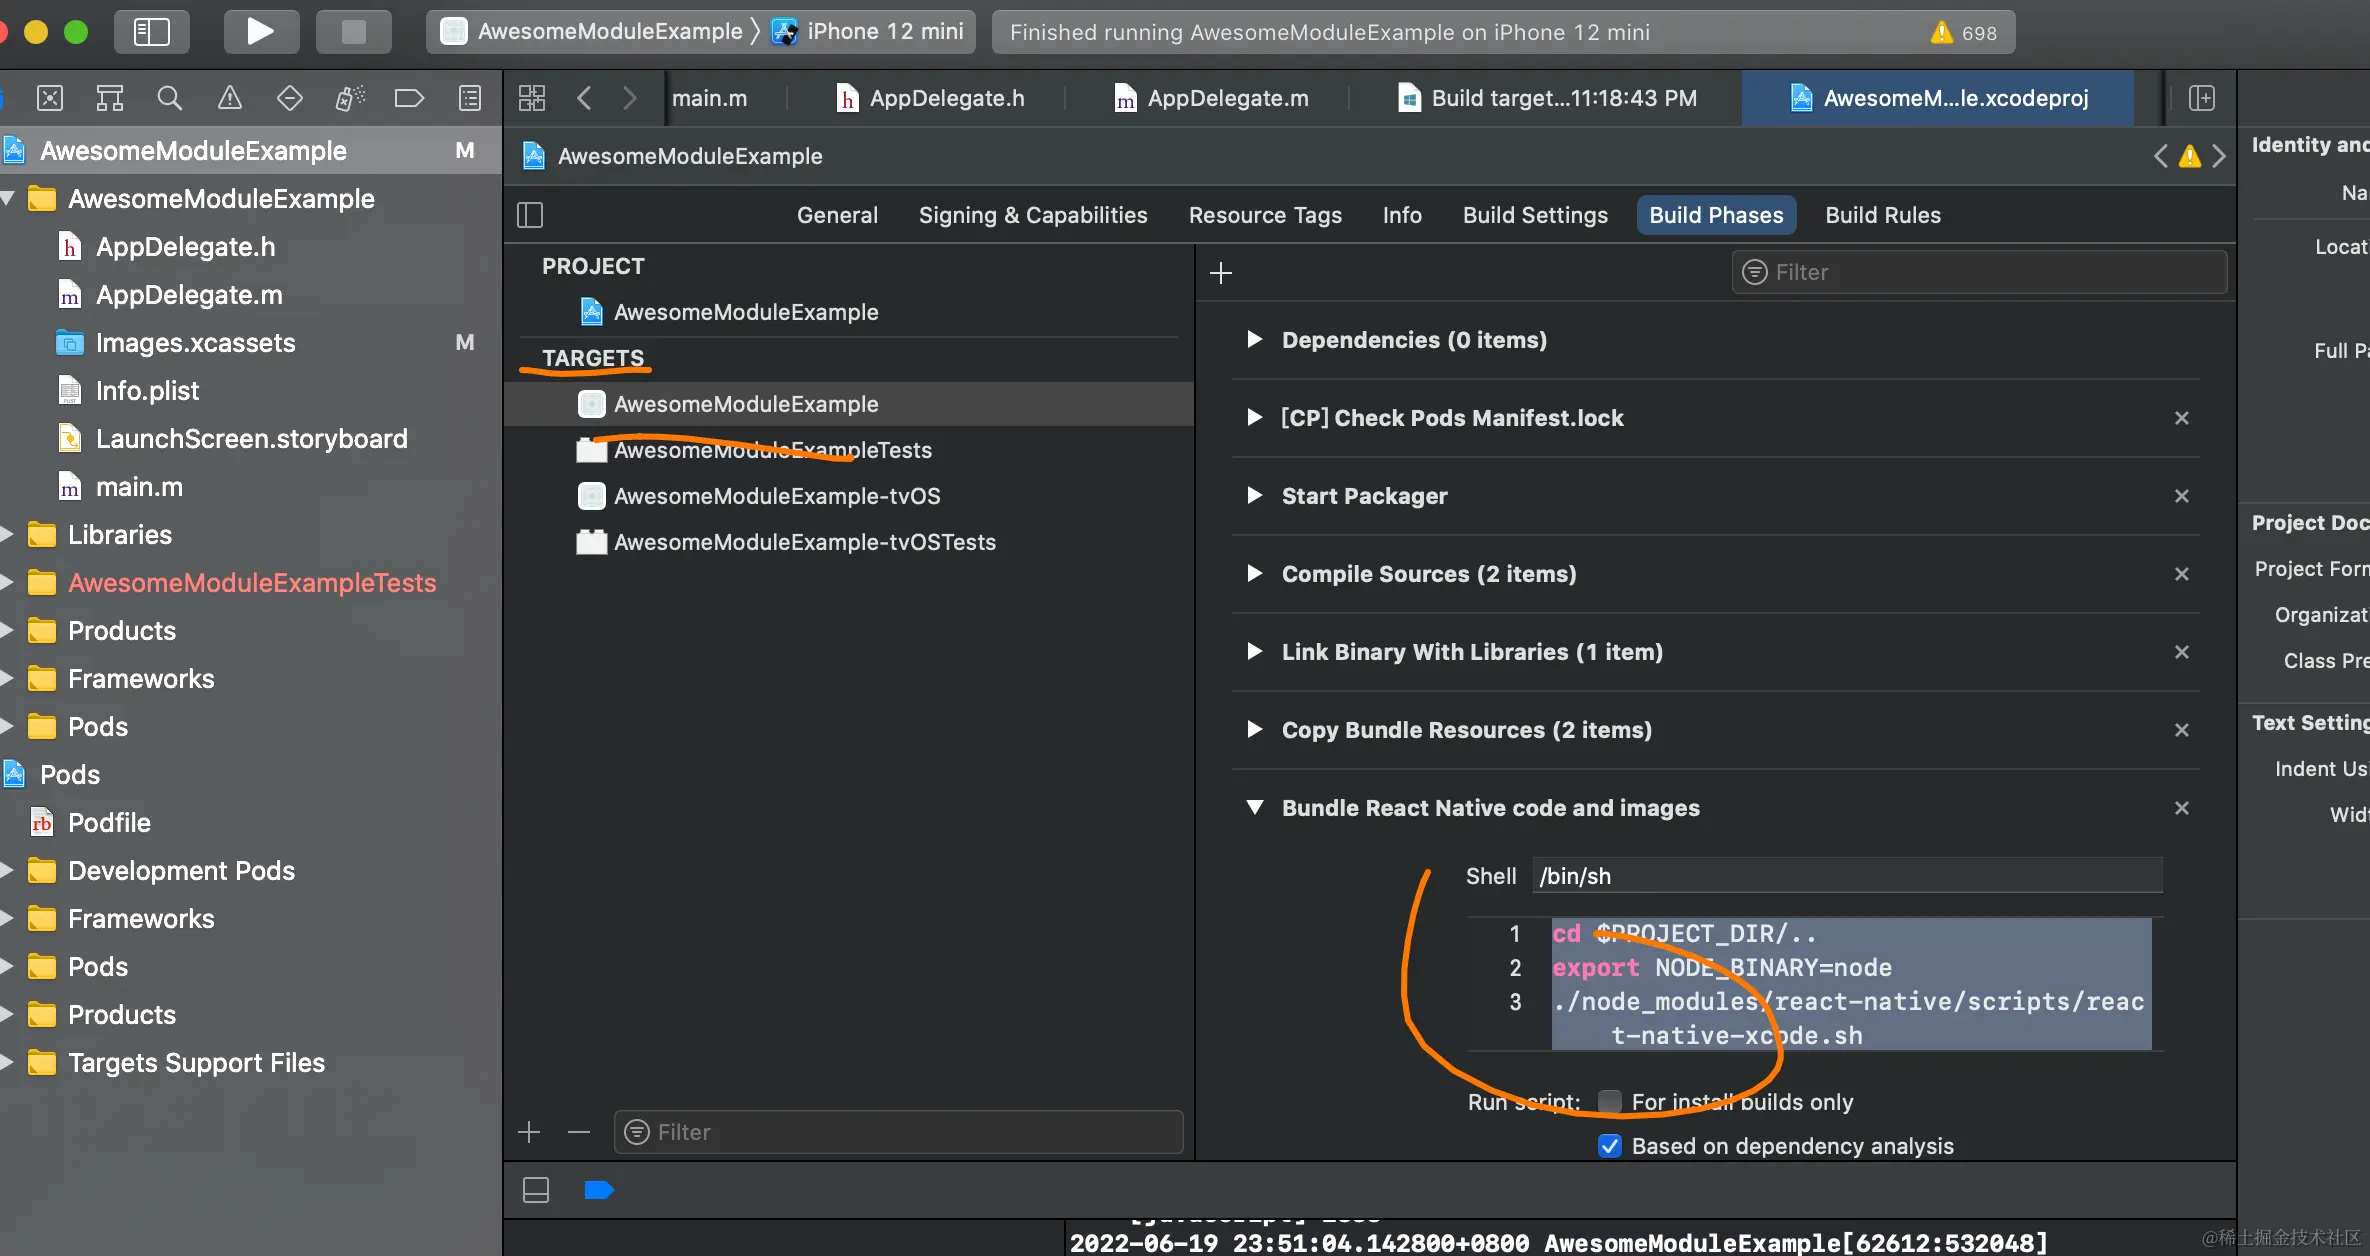This screenshot has height=1256, width=2370.
Task: Select AwesomeModuleExample-tvOS target
Action: pos(776,496)
